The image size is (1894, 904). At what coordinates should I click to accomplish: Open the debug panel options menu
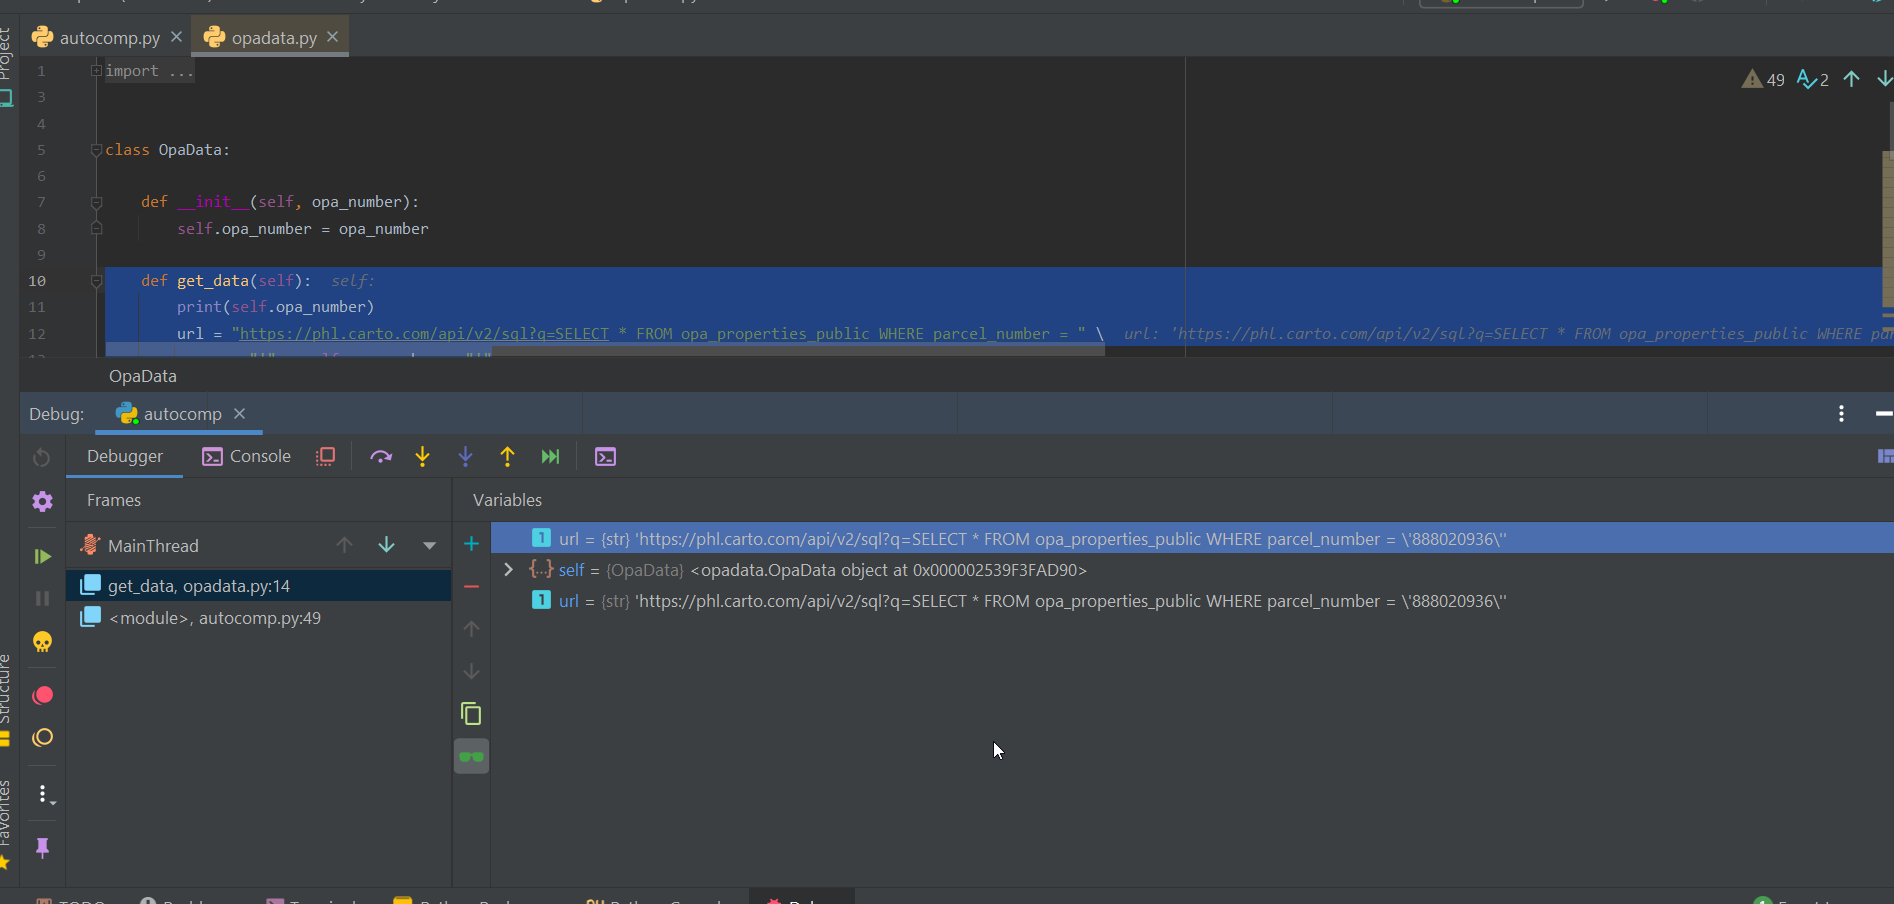click(x=1841, y=414)
